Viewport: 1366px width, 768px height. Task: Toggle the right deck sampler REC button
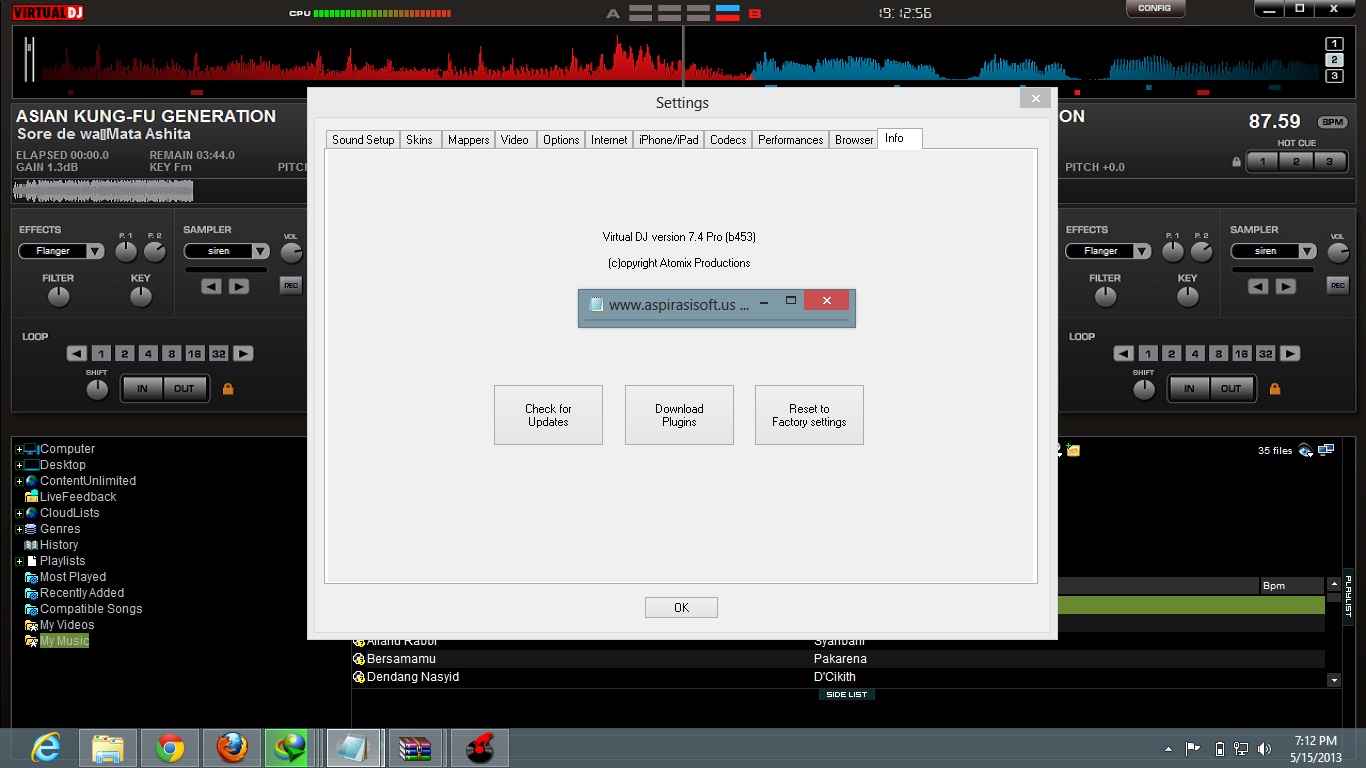1338,285
